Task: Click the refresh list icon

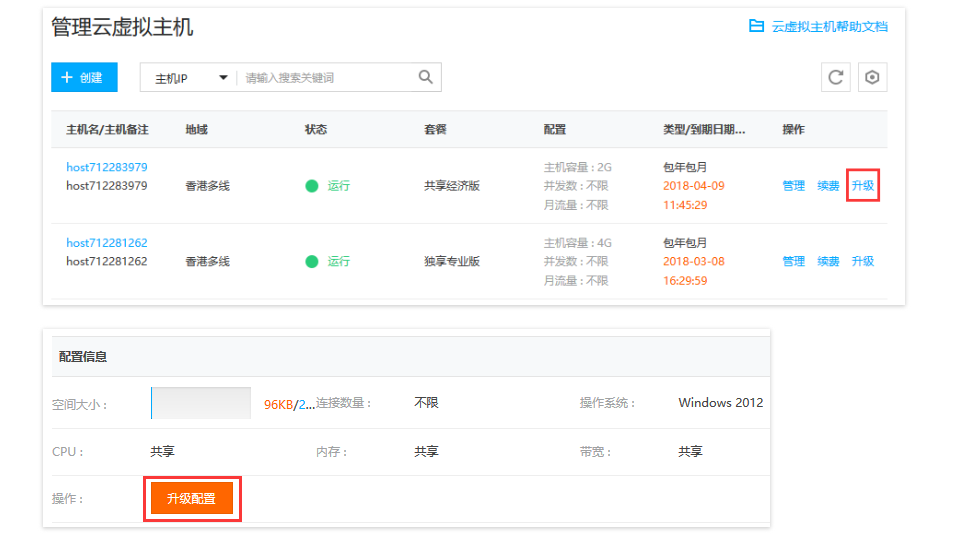Action: point(836,78)
